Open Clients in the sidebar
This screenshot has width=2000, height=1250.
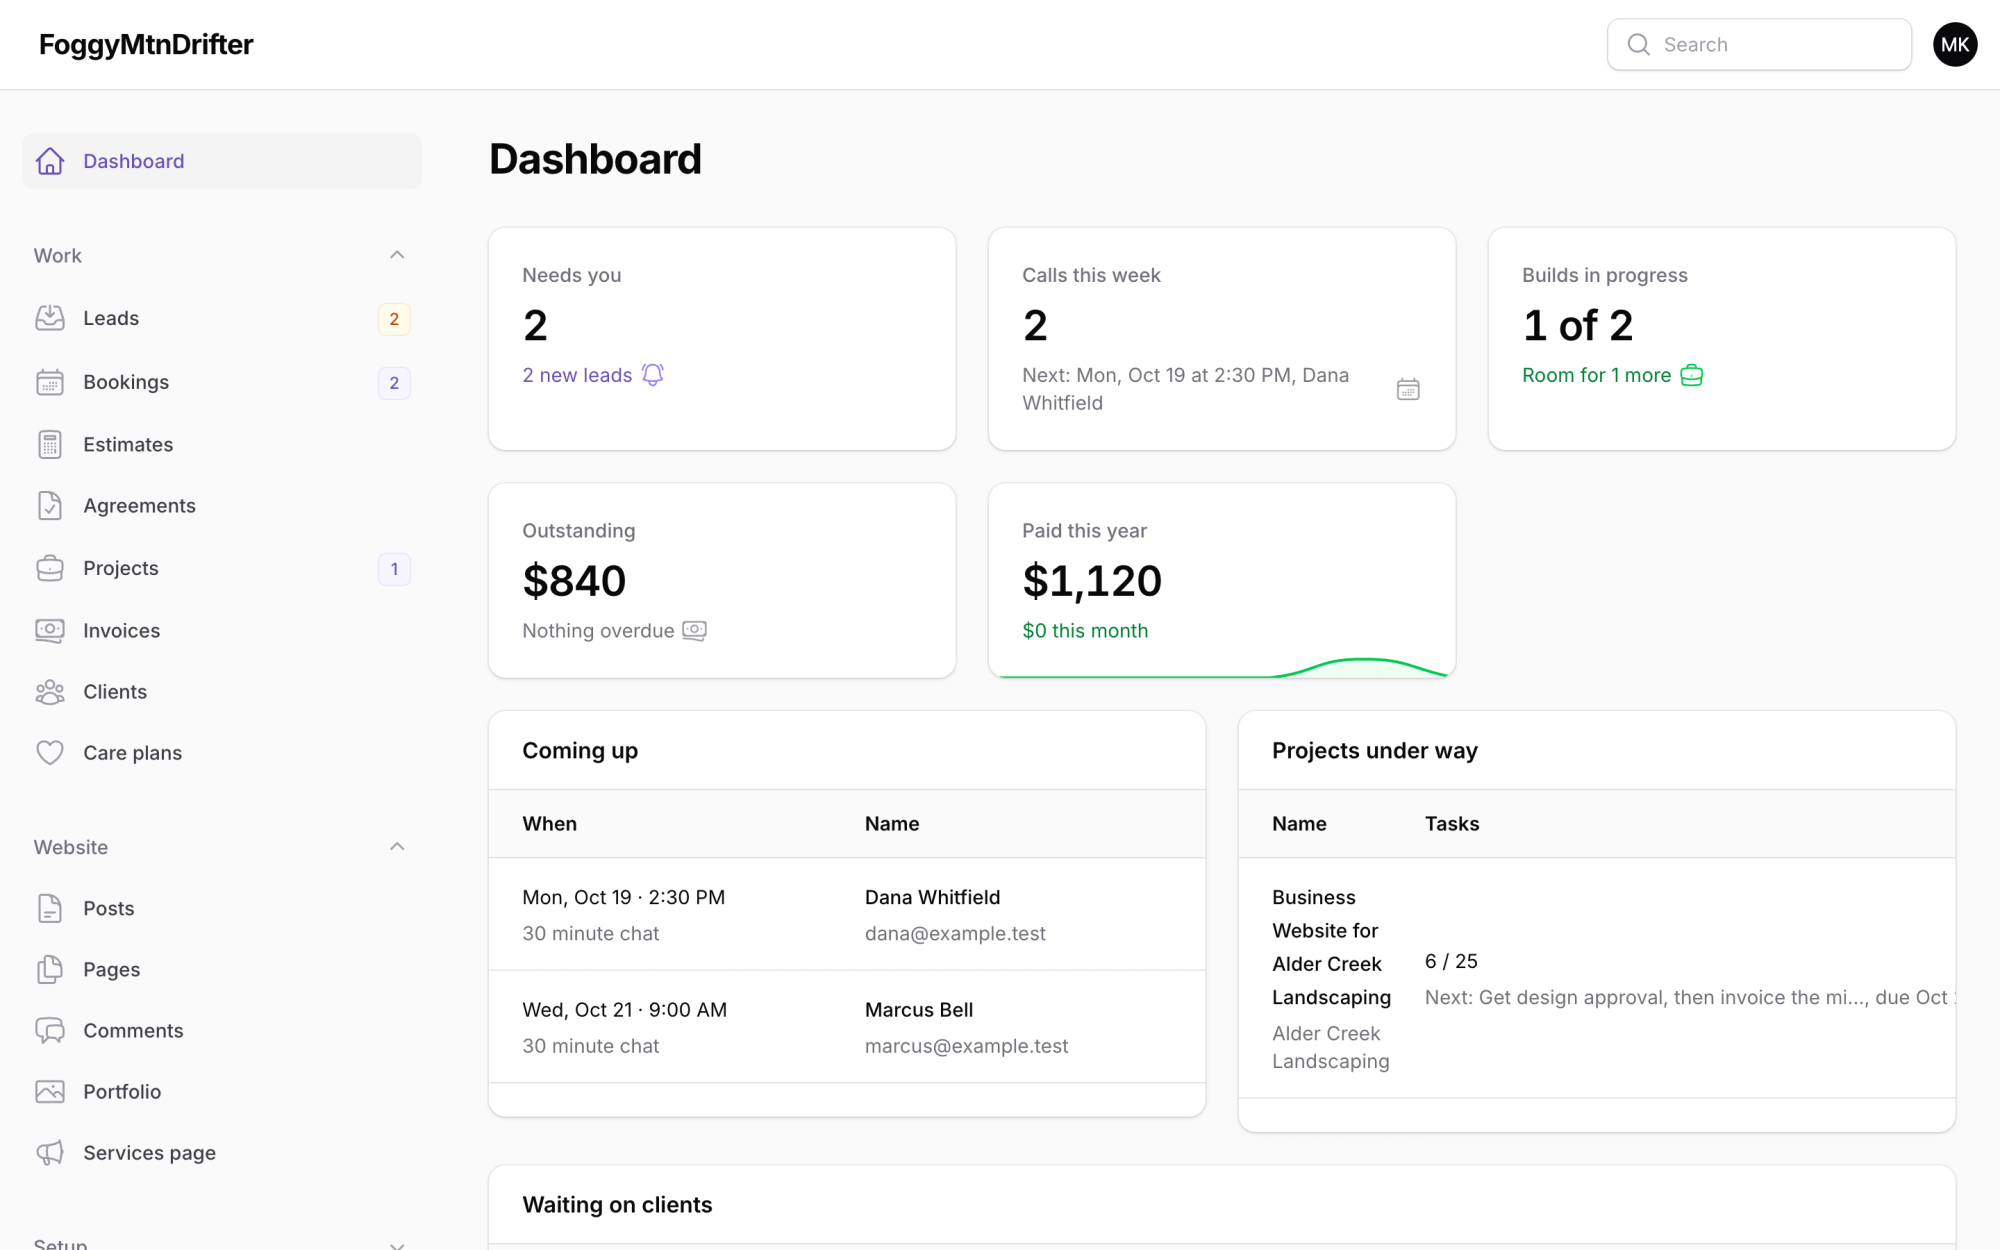pyautogui.click(x=222, y=692)
